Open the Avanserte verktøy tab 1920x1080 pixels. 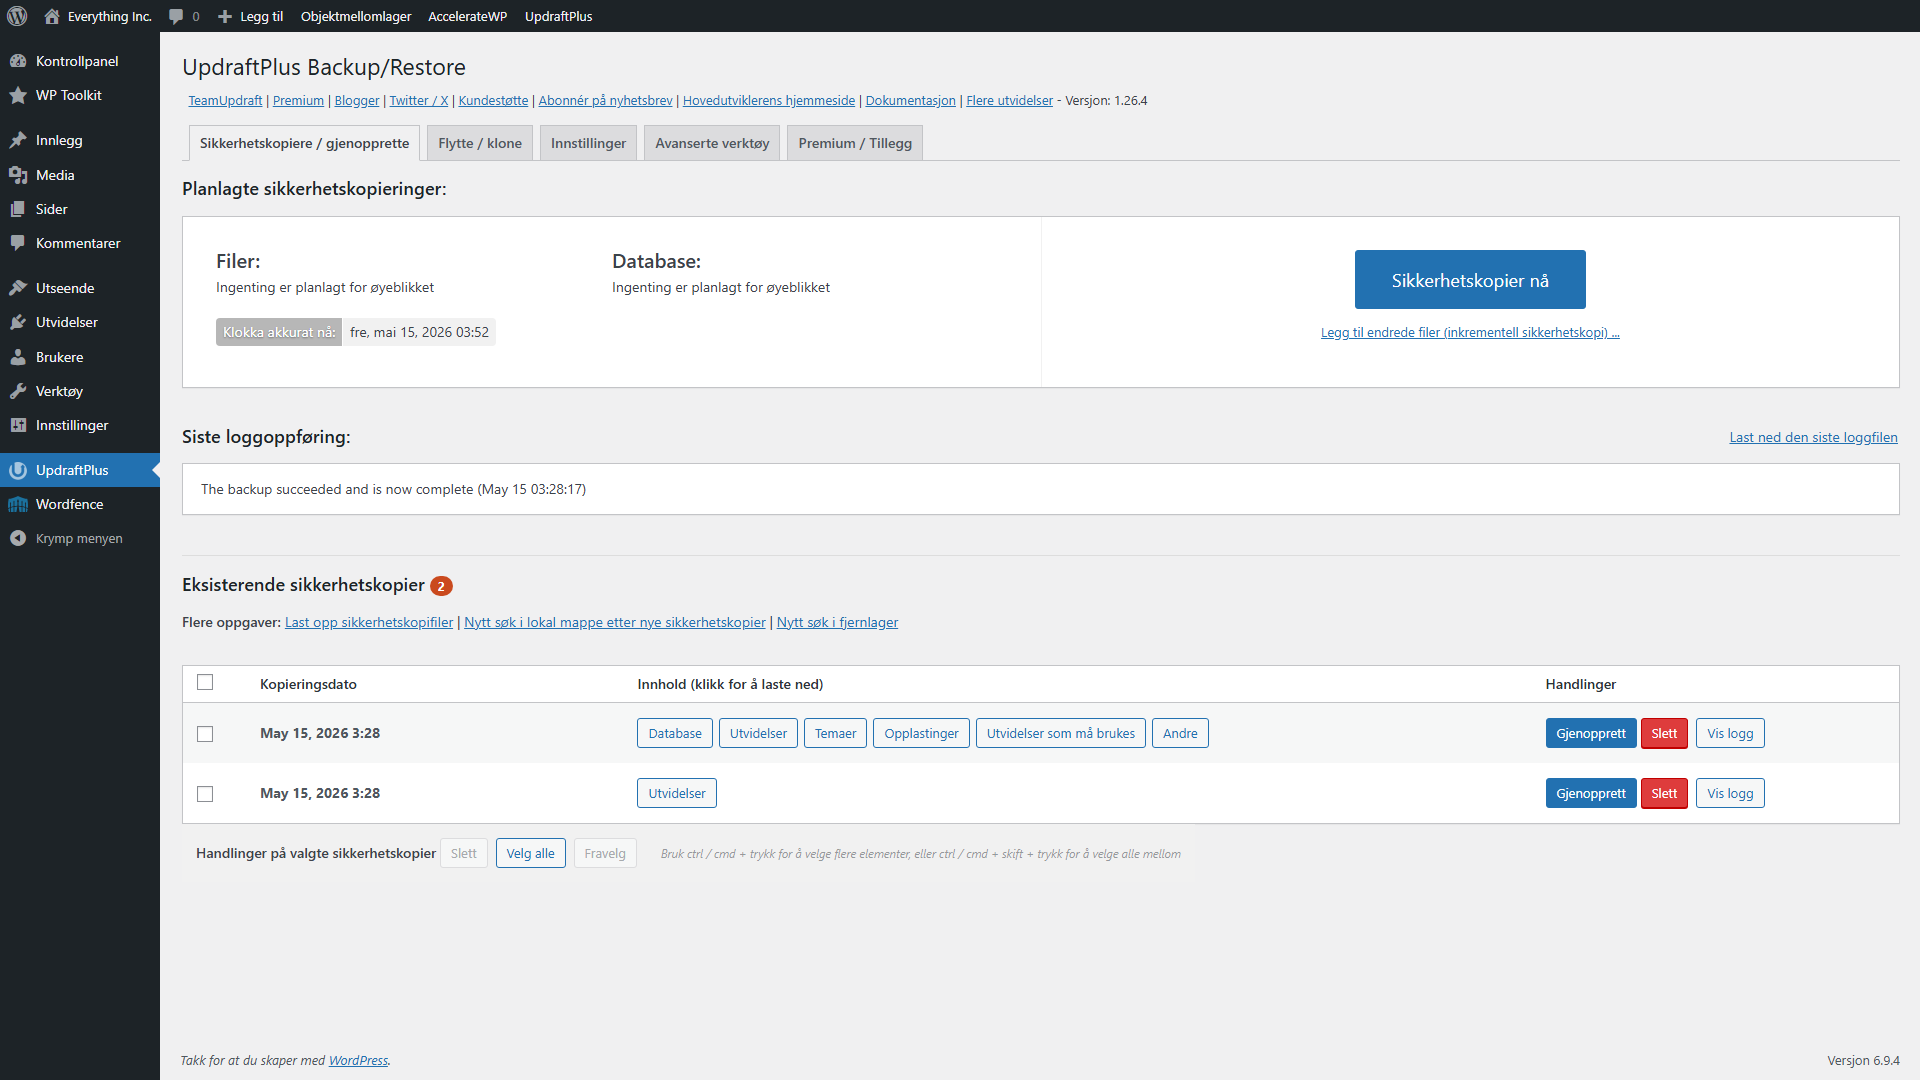[712, 143]
